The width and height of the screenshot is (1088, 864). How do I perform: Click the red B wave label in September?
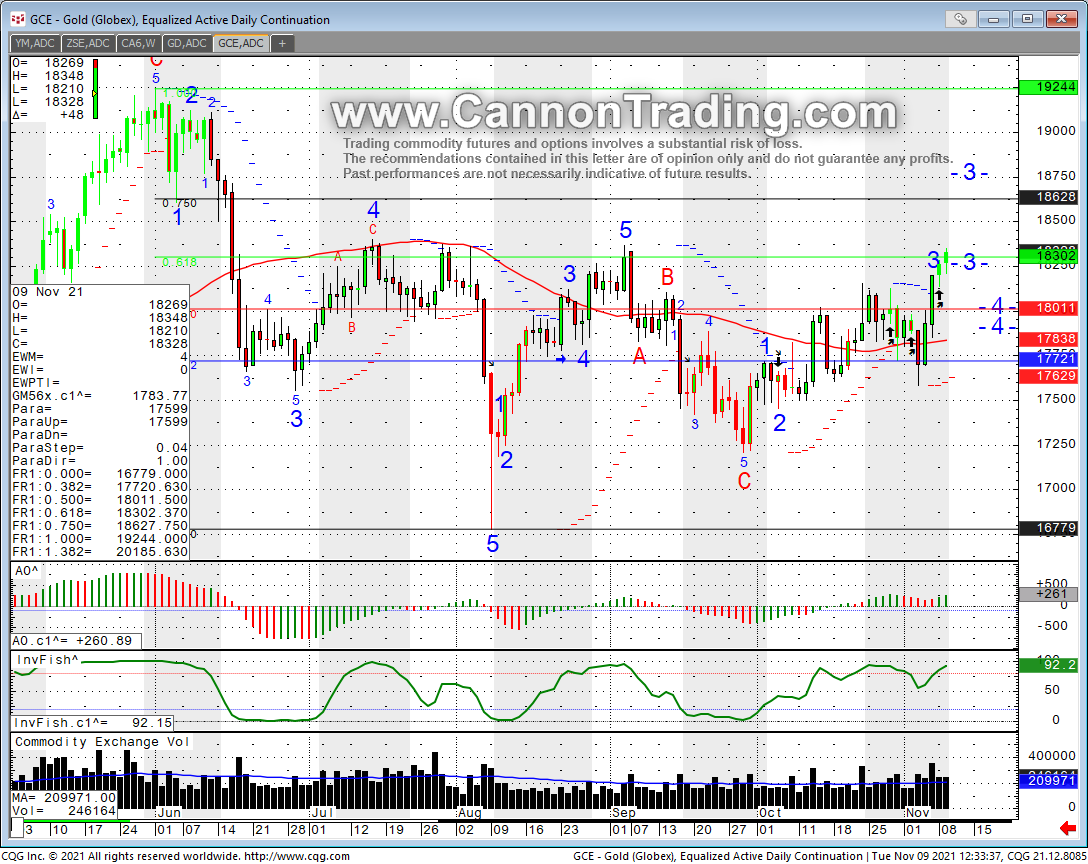tap(668, 277)
